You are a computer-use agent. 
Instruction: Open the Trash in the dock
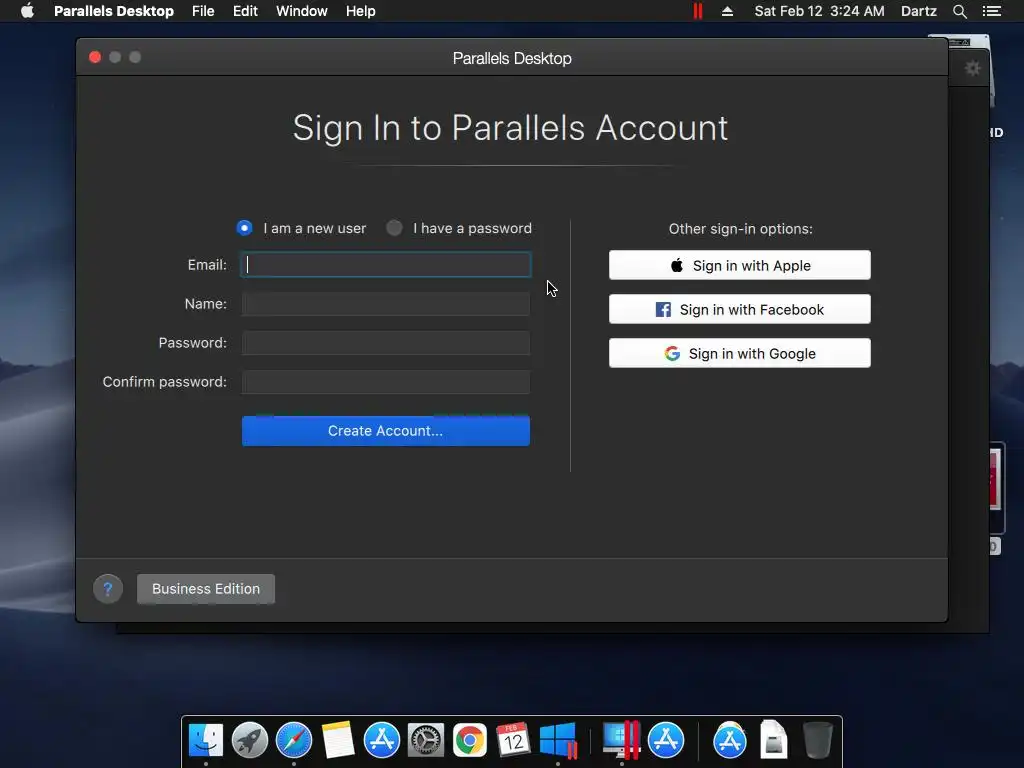[817, 740]
